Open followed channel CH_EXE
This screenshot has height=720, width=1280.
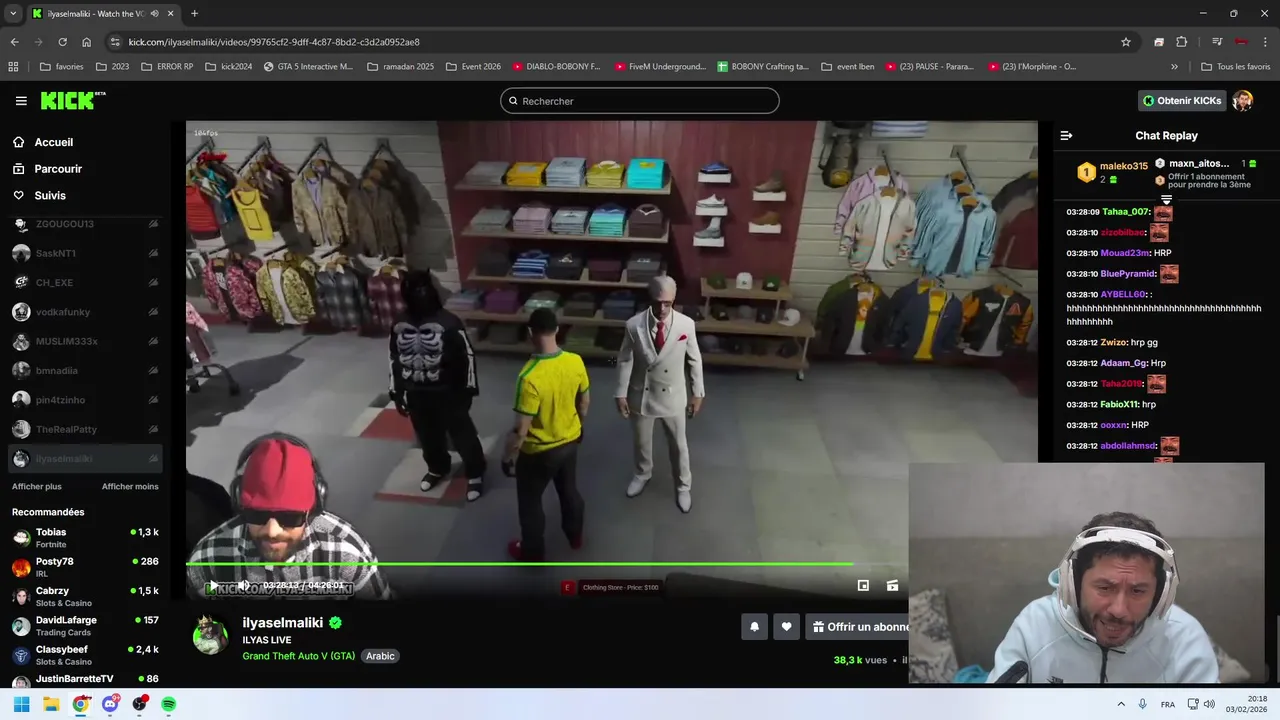click(x=84, y=282)
